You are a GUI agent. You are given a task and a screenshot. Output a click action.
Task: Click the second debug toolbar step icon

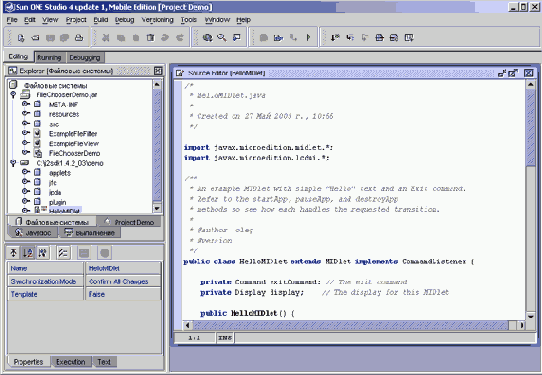pos(350,38)
